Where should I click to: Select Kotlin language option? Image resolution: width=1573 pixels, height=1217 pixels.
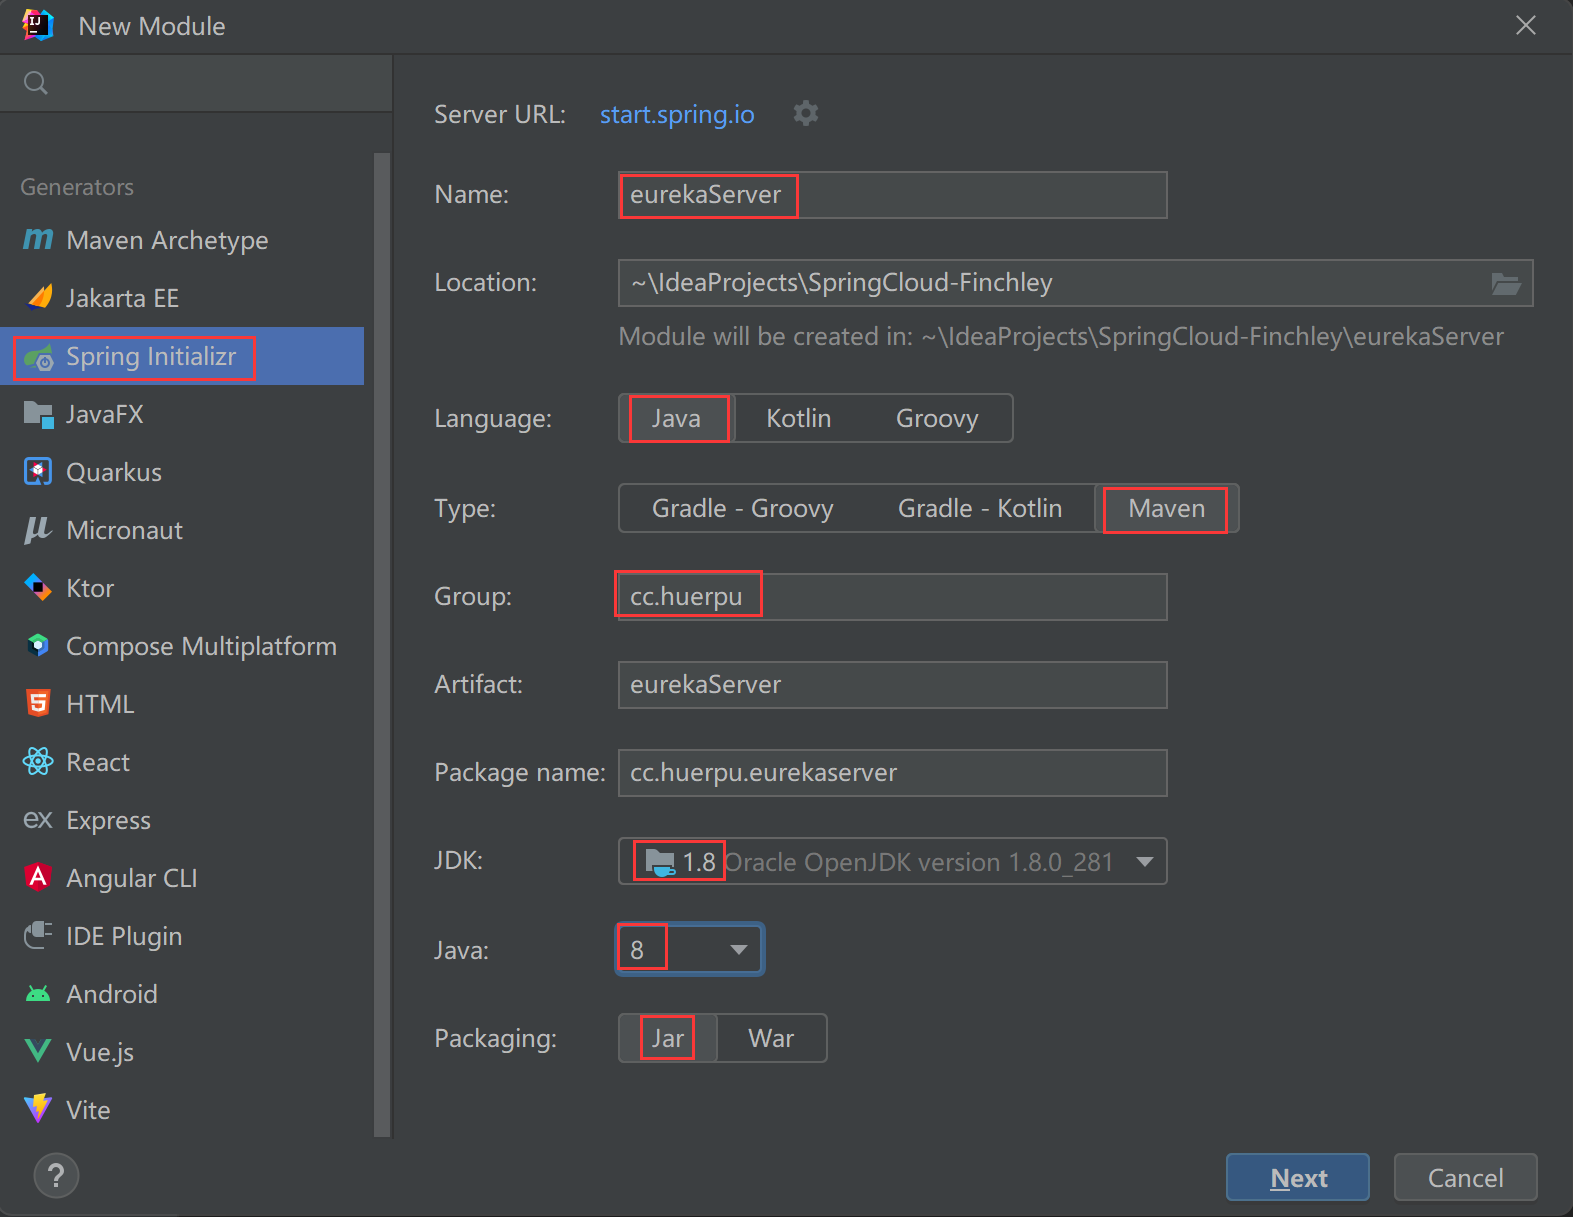(x=798, y=418)
